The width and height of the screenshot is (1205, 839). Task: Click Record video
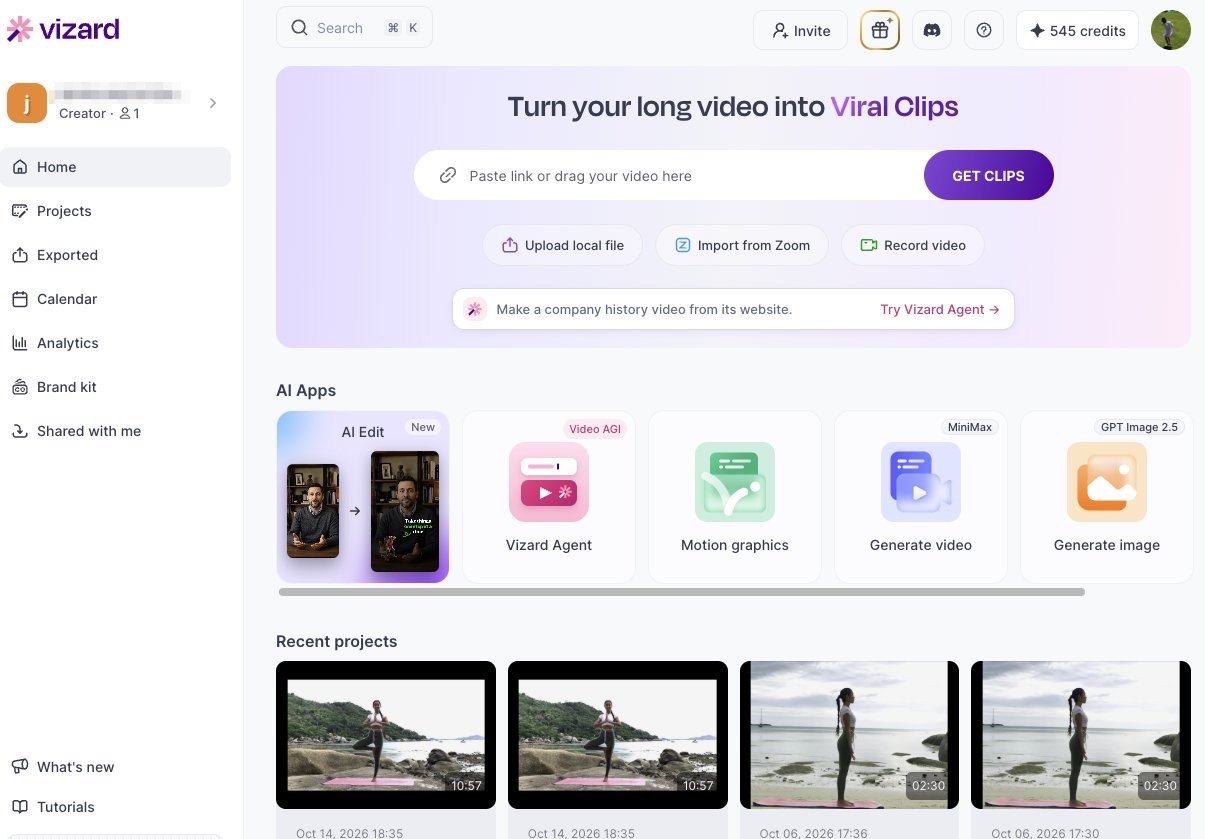pyautogui.click(x=912, y=245)
